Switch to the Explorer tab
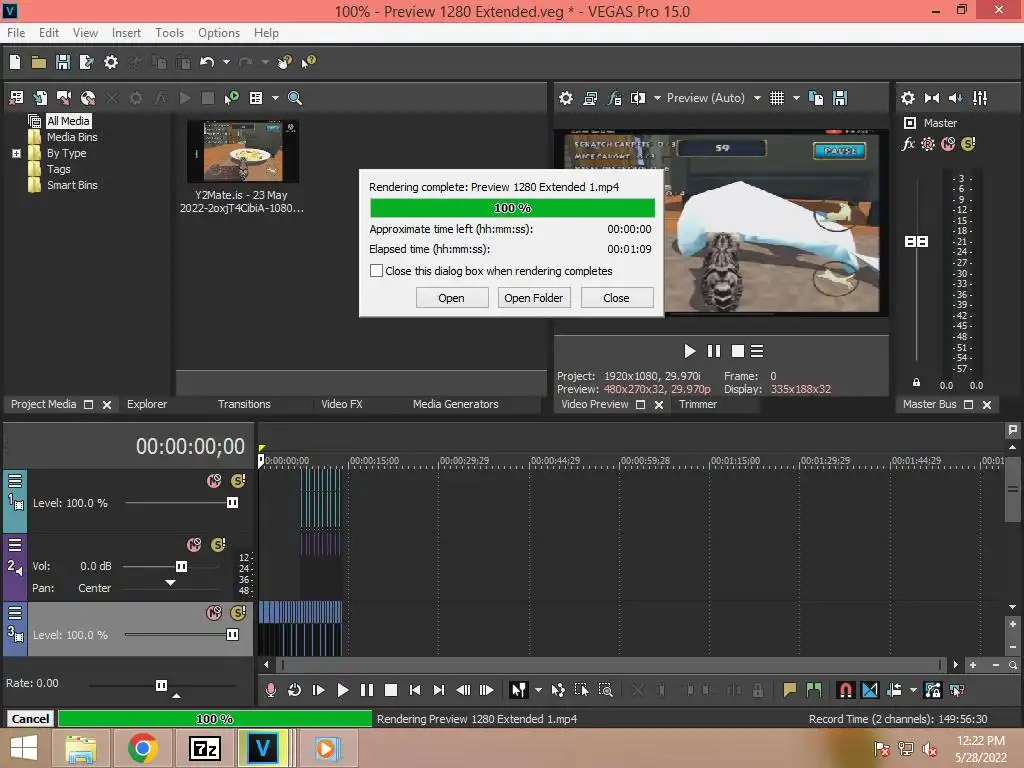 point(147,404)
